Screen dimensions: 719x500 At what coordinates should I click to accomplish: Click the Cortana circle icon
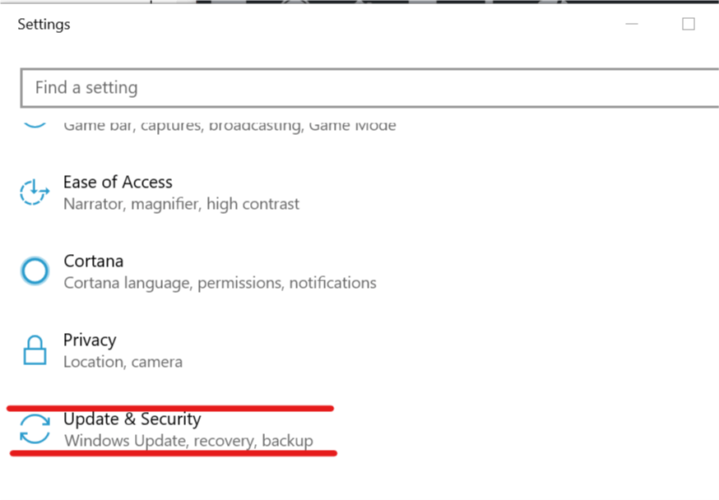35,271
